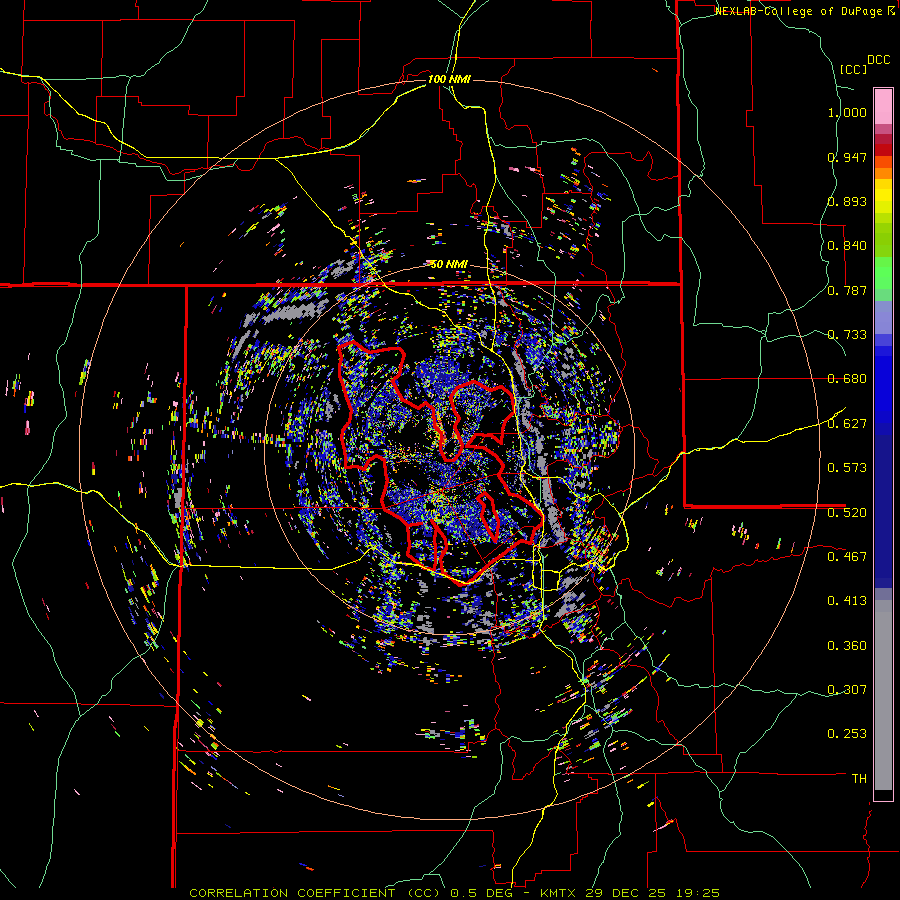Click the [CC] units label above the scale
Viewport: 900px width, 900px height.
click(x=853, y=69)
